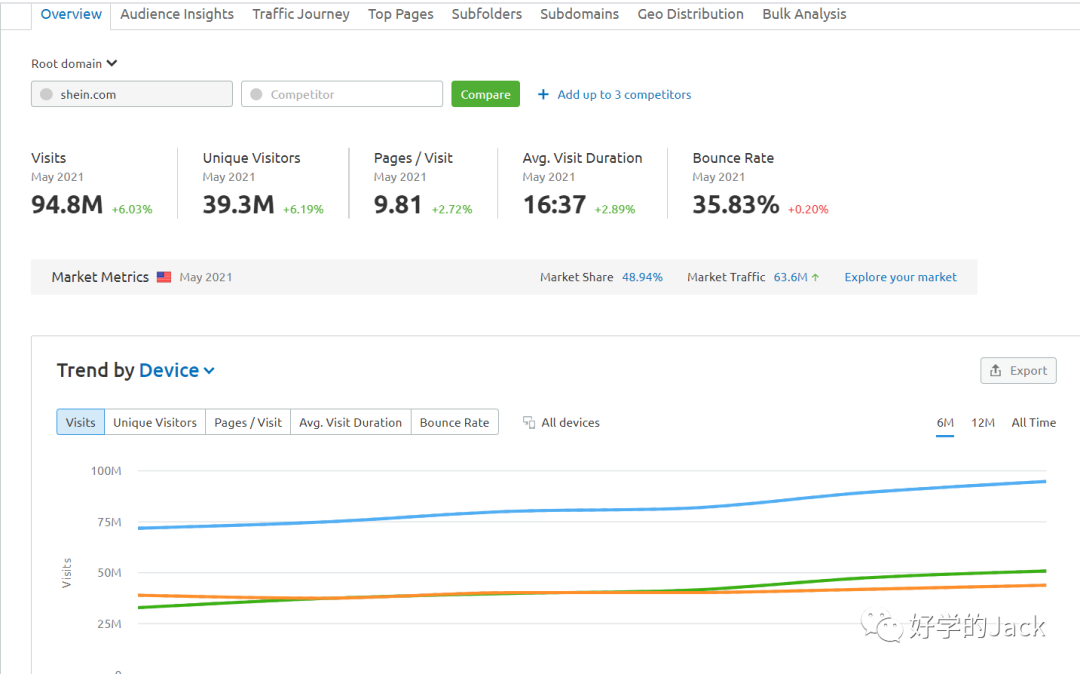Click the Market Metrics heading
The width and height of the screenshot is (1080, 674).
pos(100,277)
